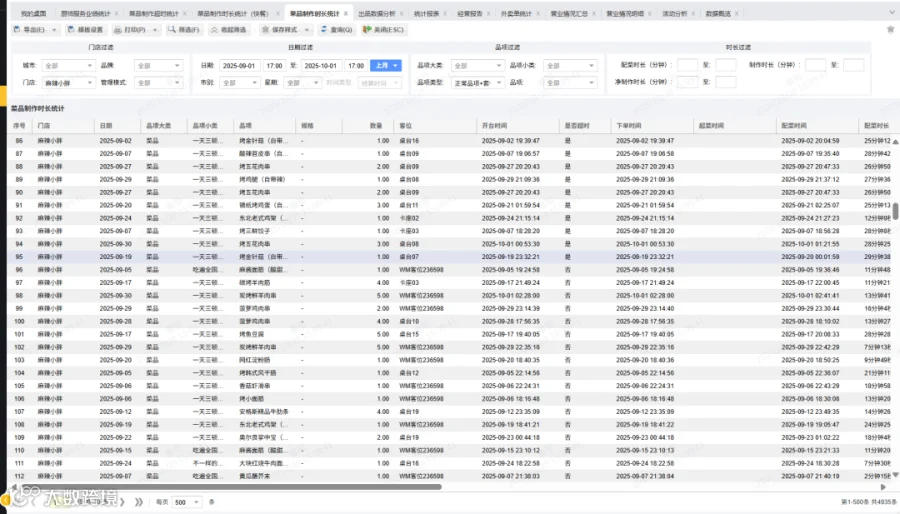Switch to 外卖单统计 tab

coord(516,13)
